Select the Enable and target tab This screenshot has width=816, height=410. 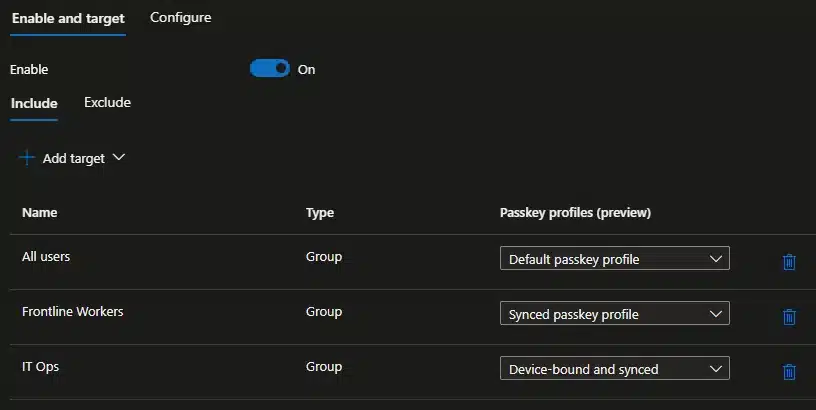(x=68, y=18)
